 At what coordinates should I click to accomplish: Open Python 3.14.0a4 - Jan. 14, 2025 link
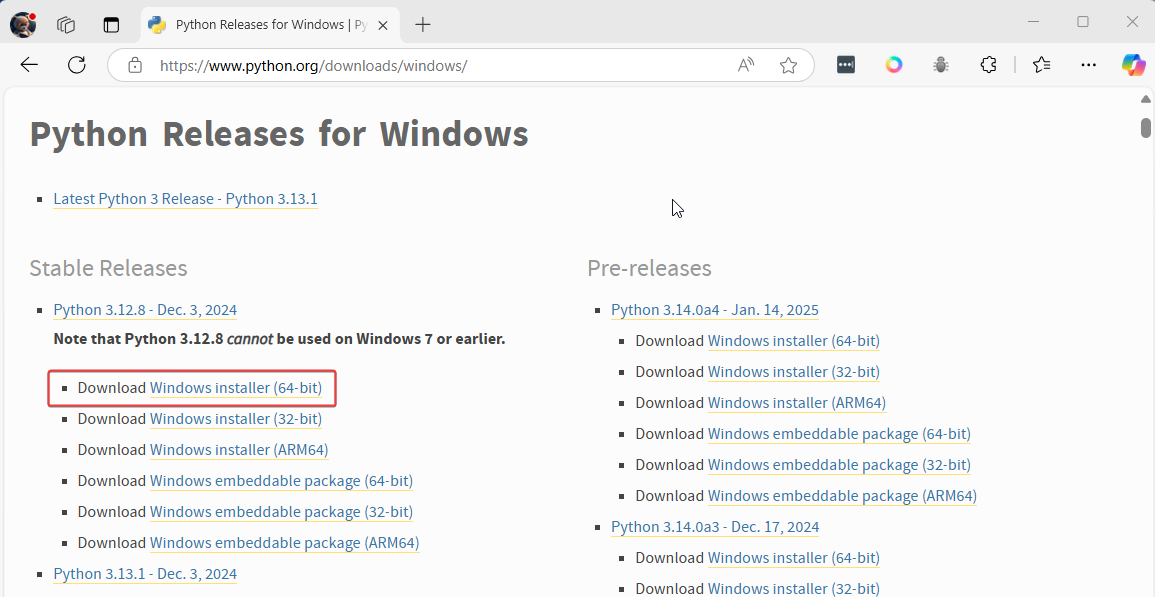(715, 310)
